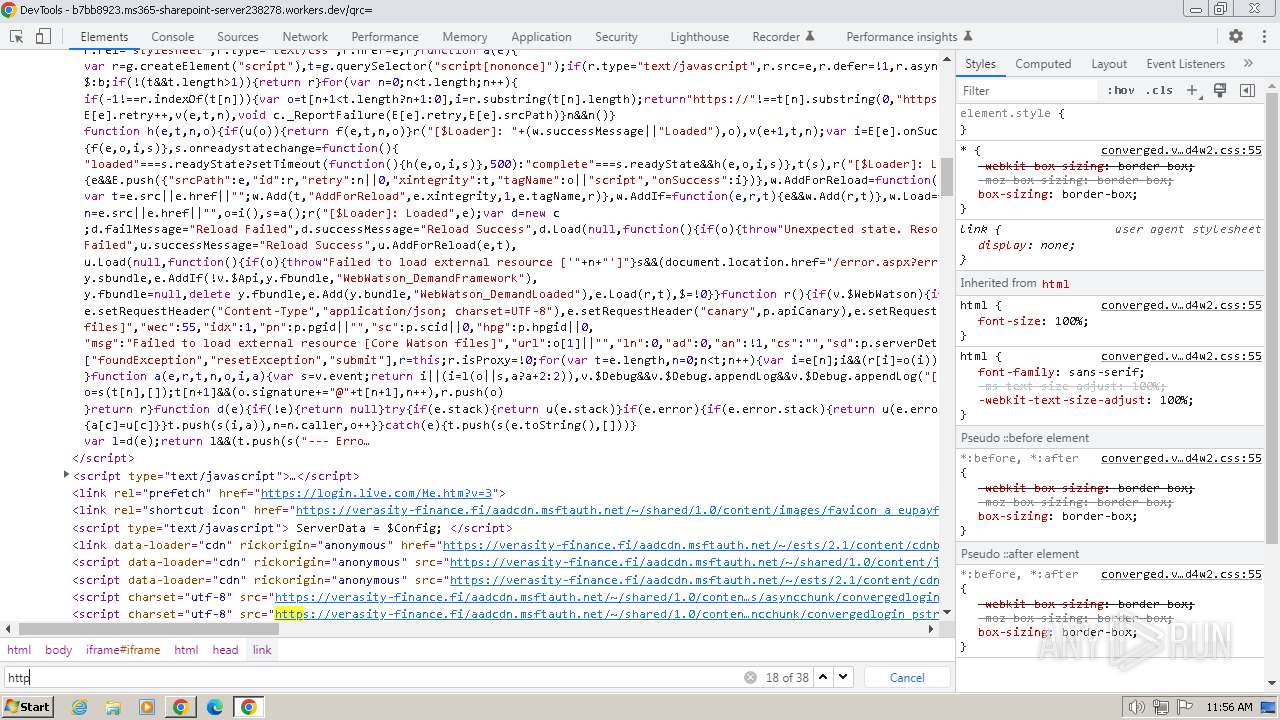Select the ServerData = $Config script line
Image resolution: width=1280 pixels, height=720 pixels.
click(x=292, y=528)
